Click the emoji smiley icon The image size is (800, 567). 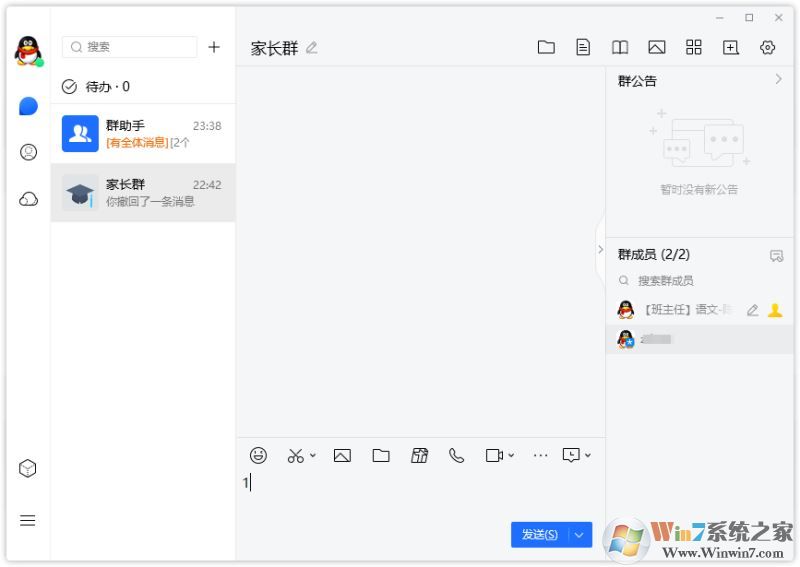(x=259, y=455)
